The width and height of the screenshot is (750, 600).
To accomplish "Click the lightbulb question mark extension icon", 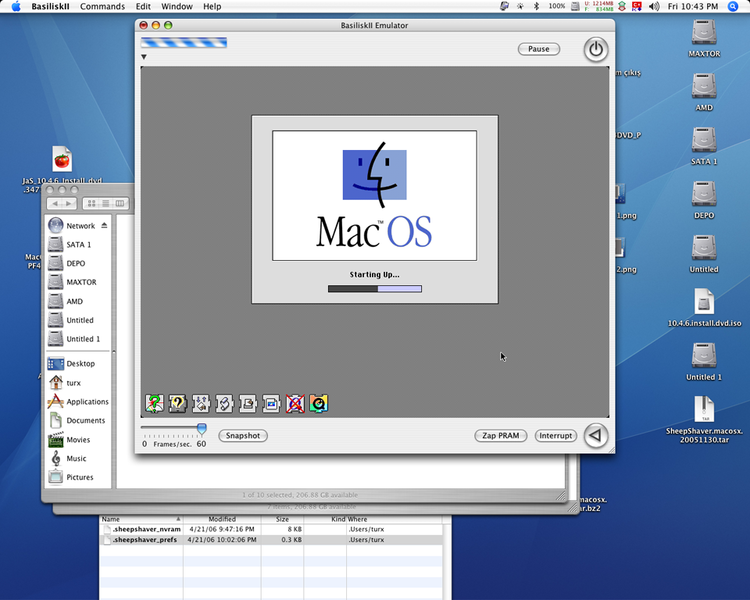I will [177, 403].
